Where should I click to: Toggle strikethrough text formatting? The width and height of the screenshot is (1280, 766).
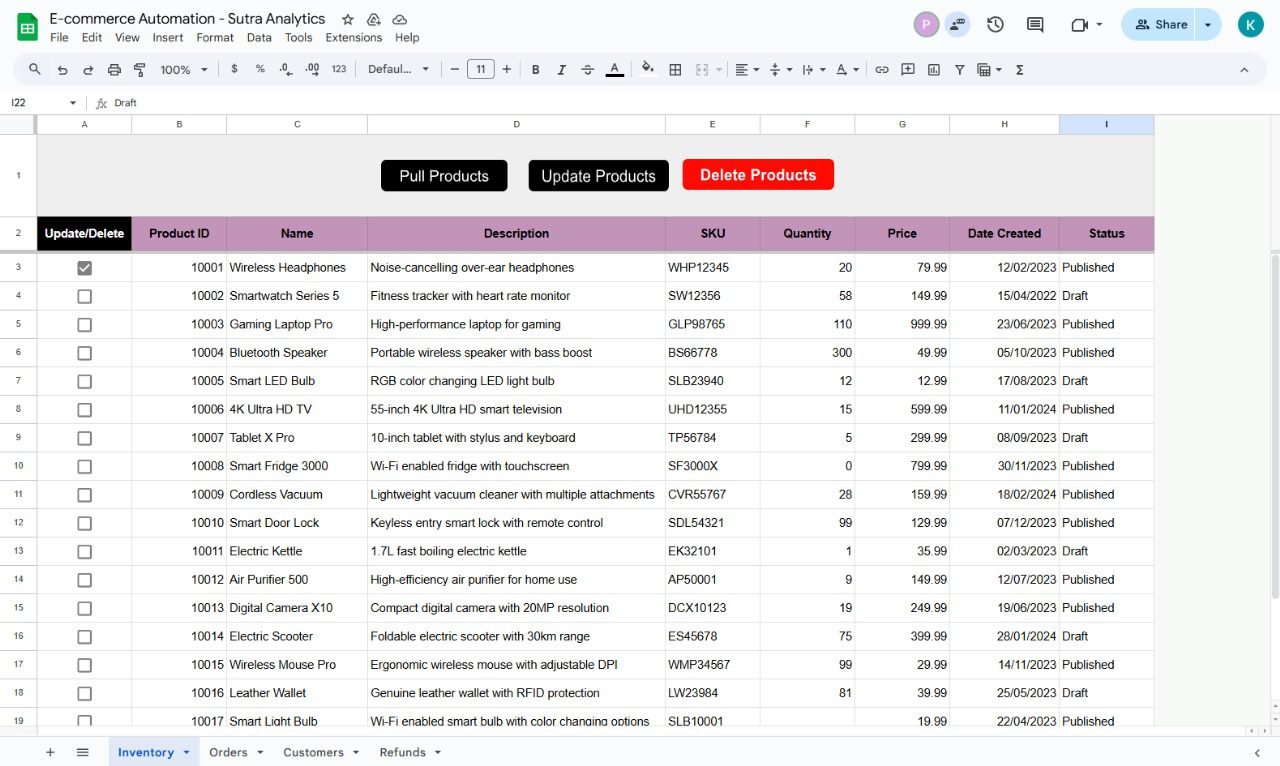(x=588, y=70)
